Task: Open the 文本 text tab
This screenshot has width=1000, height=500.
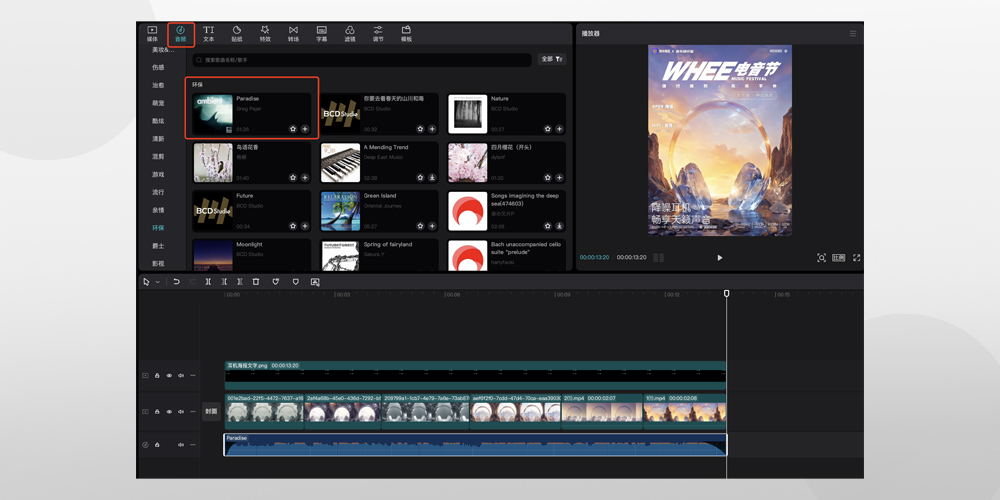Action: pos(209,33)
